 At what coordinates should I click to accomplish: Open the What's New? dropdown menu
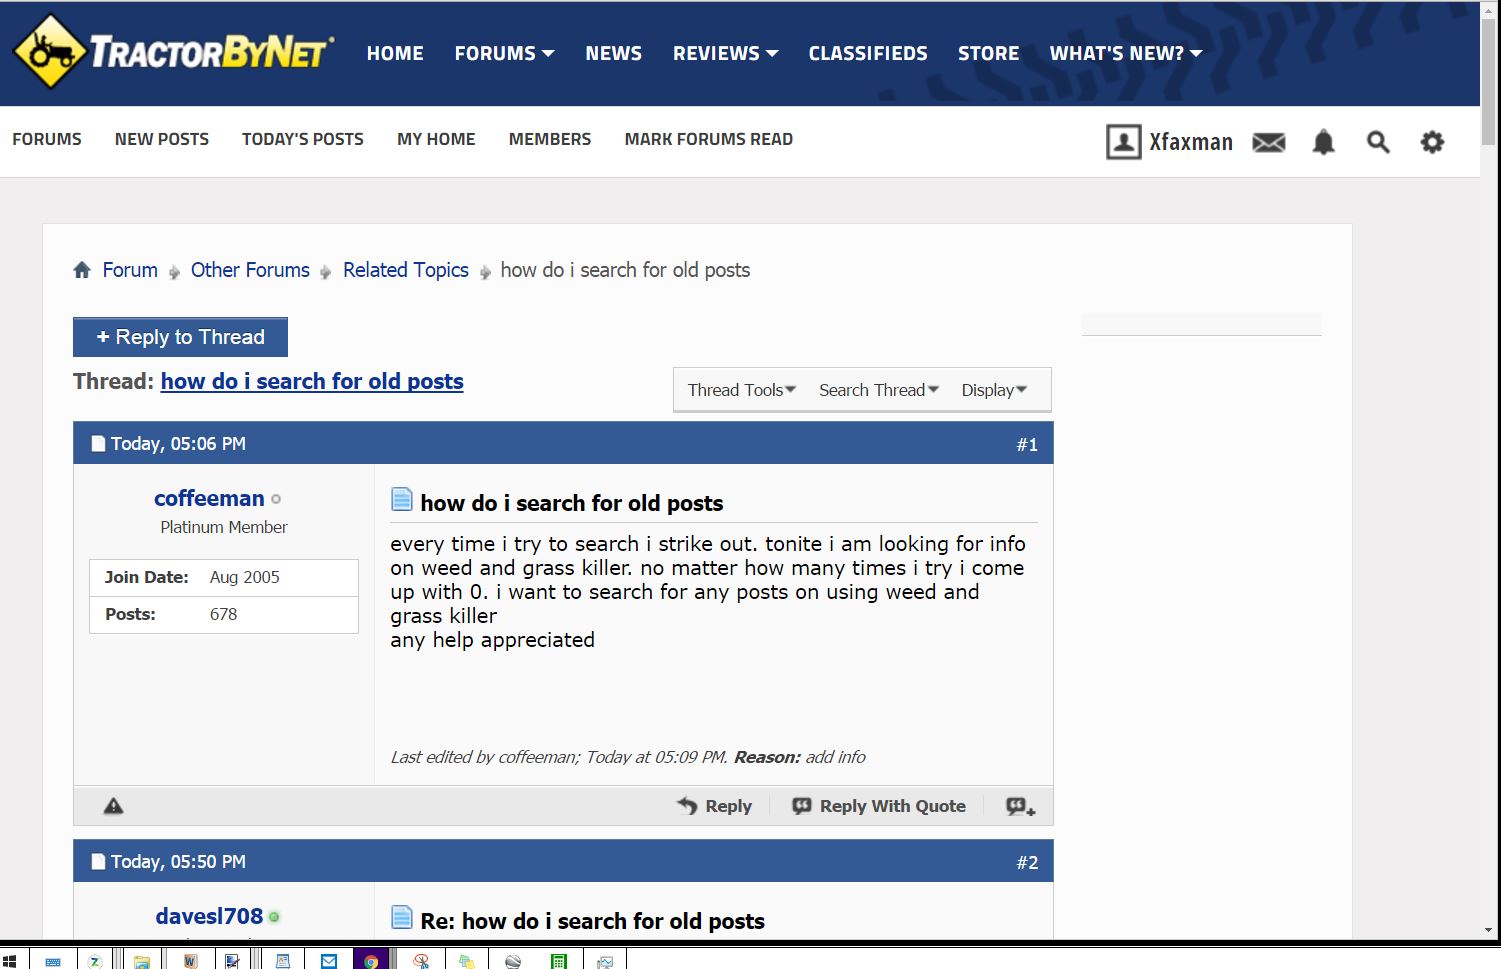[x=1125, y=53]
